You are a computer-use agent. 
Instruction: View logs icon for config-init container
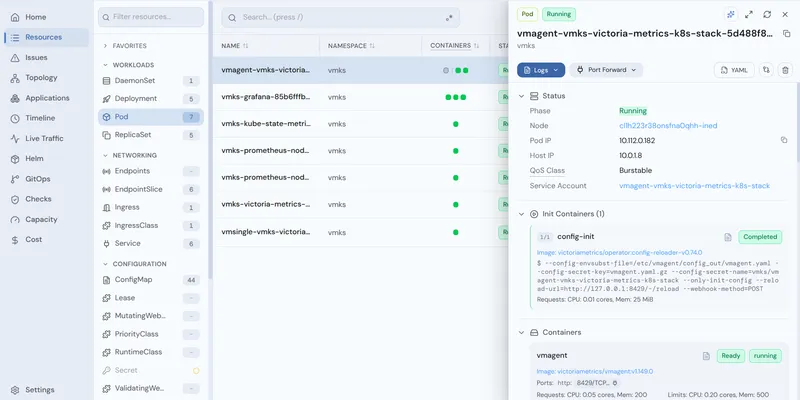[728, 237]
